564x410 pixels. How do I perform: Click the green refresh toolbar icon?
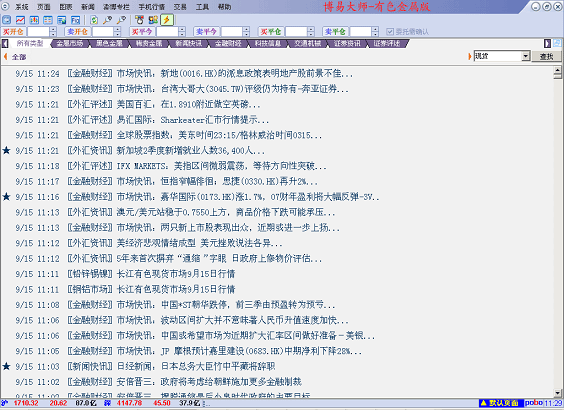coord(94,20)
